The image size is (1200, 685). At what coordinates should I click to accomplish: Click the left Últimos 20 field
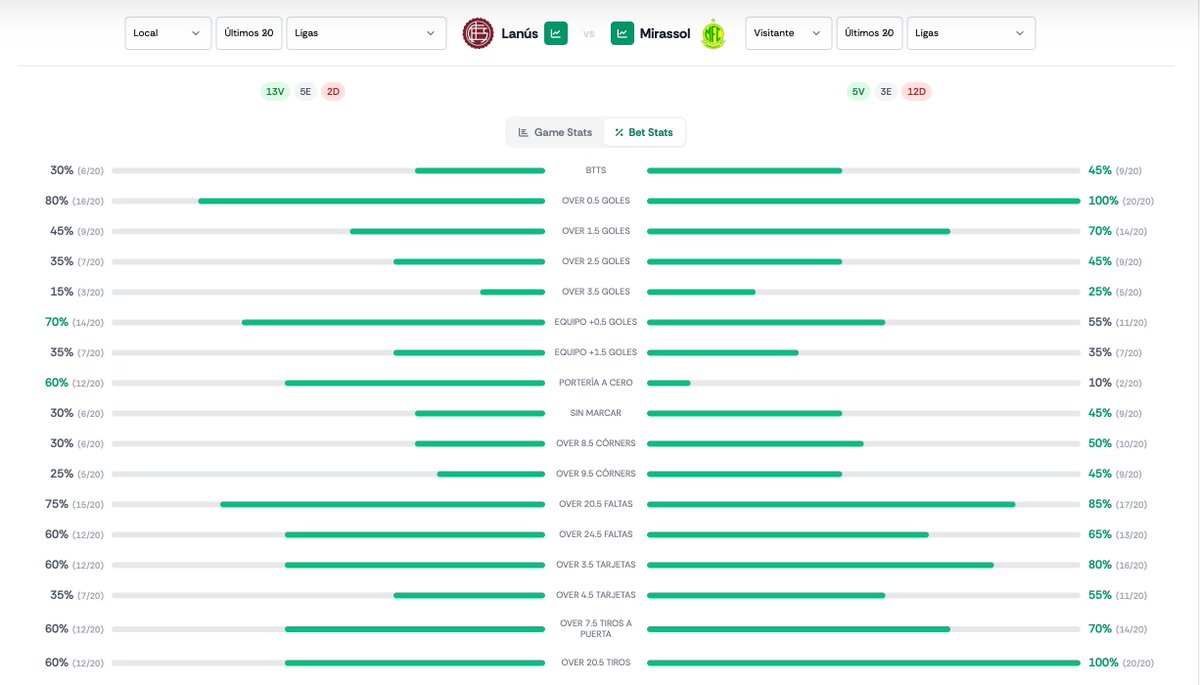click(x=249, y=33)
